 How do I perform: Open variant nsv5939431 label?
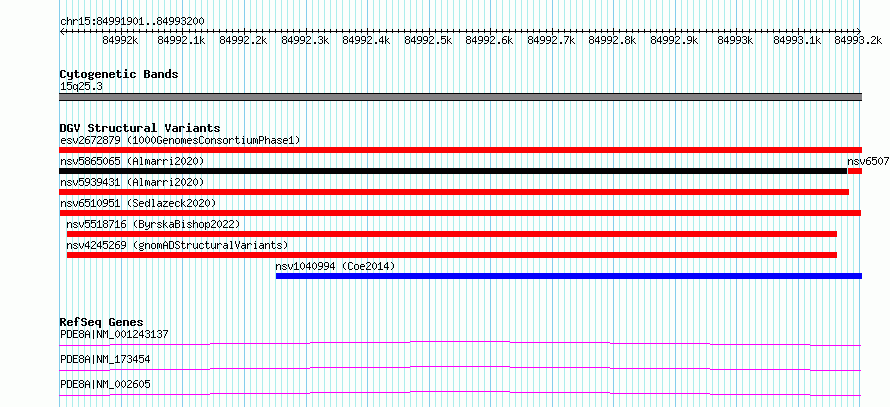tap(132, 182)
